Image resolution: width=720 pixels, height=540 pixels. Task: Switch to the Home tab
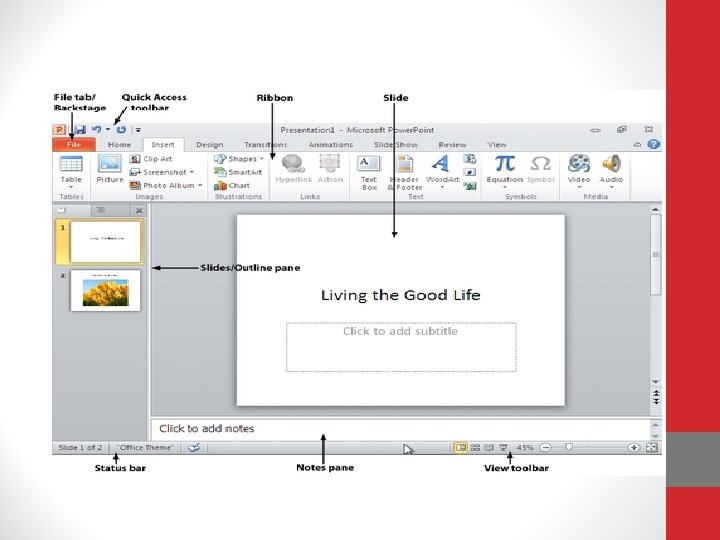pos(119,145)
